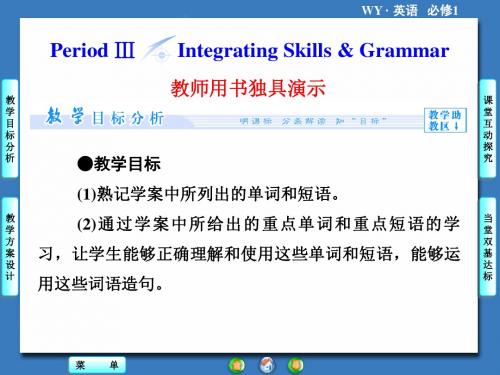Click the 教学助教区 button
The width and height of the screenshot is (500, 375).
pyautogui.click(x=445, y=120)
